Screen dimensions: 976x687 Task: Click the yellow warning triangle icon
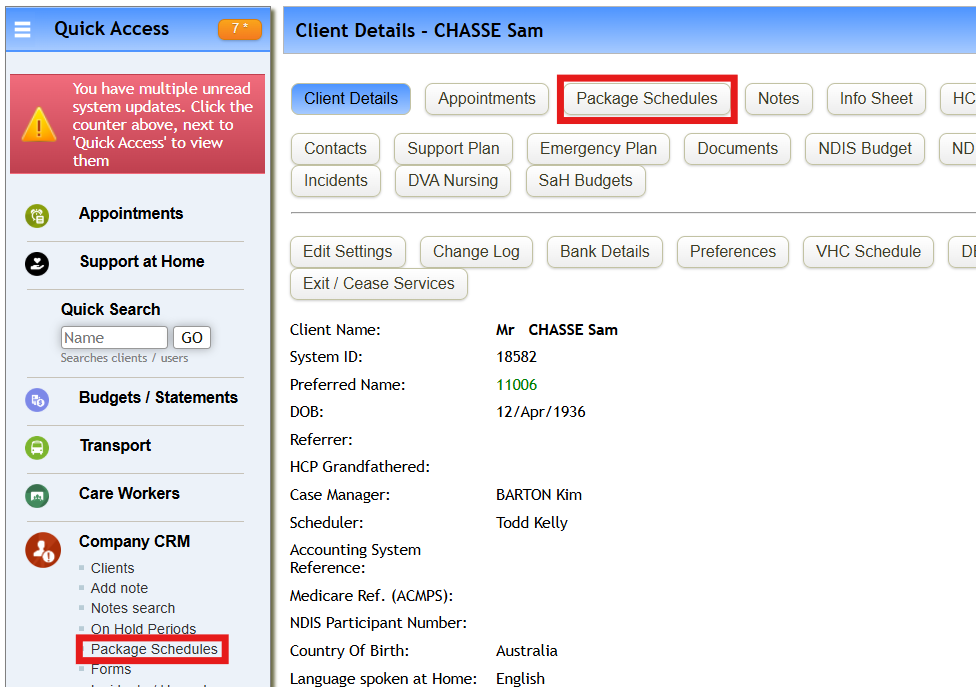39,124
